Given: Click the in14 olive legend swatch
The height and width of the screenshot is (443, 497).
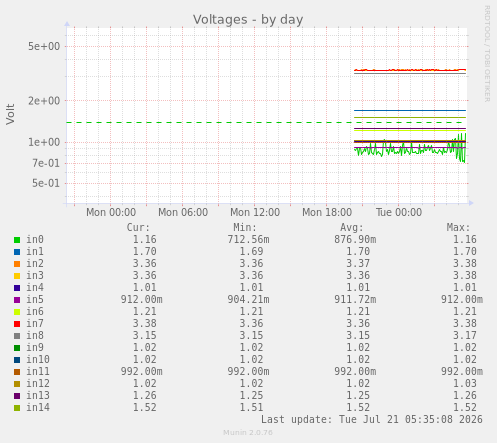Looking at the screenshot, I should (17, 408).
